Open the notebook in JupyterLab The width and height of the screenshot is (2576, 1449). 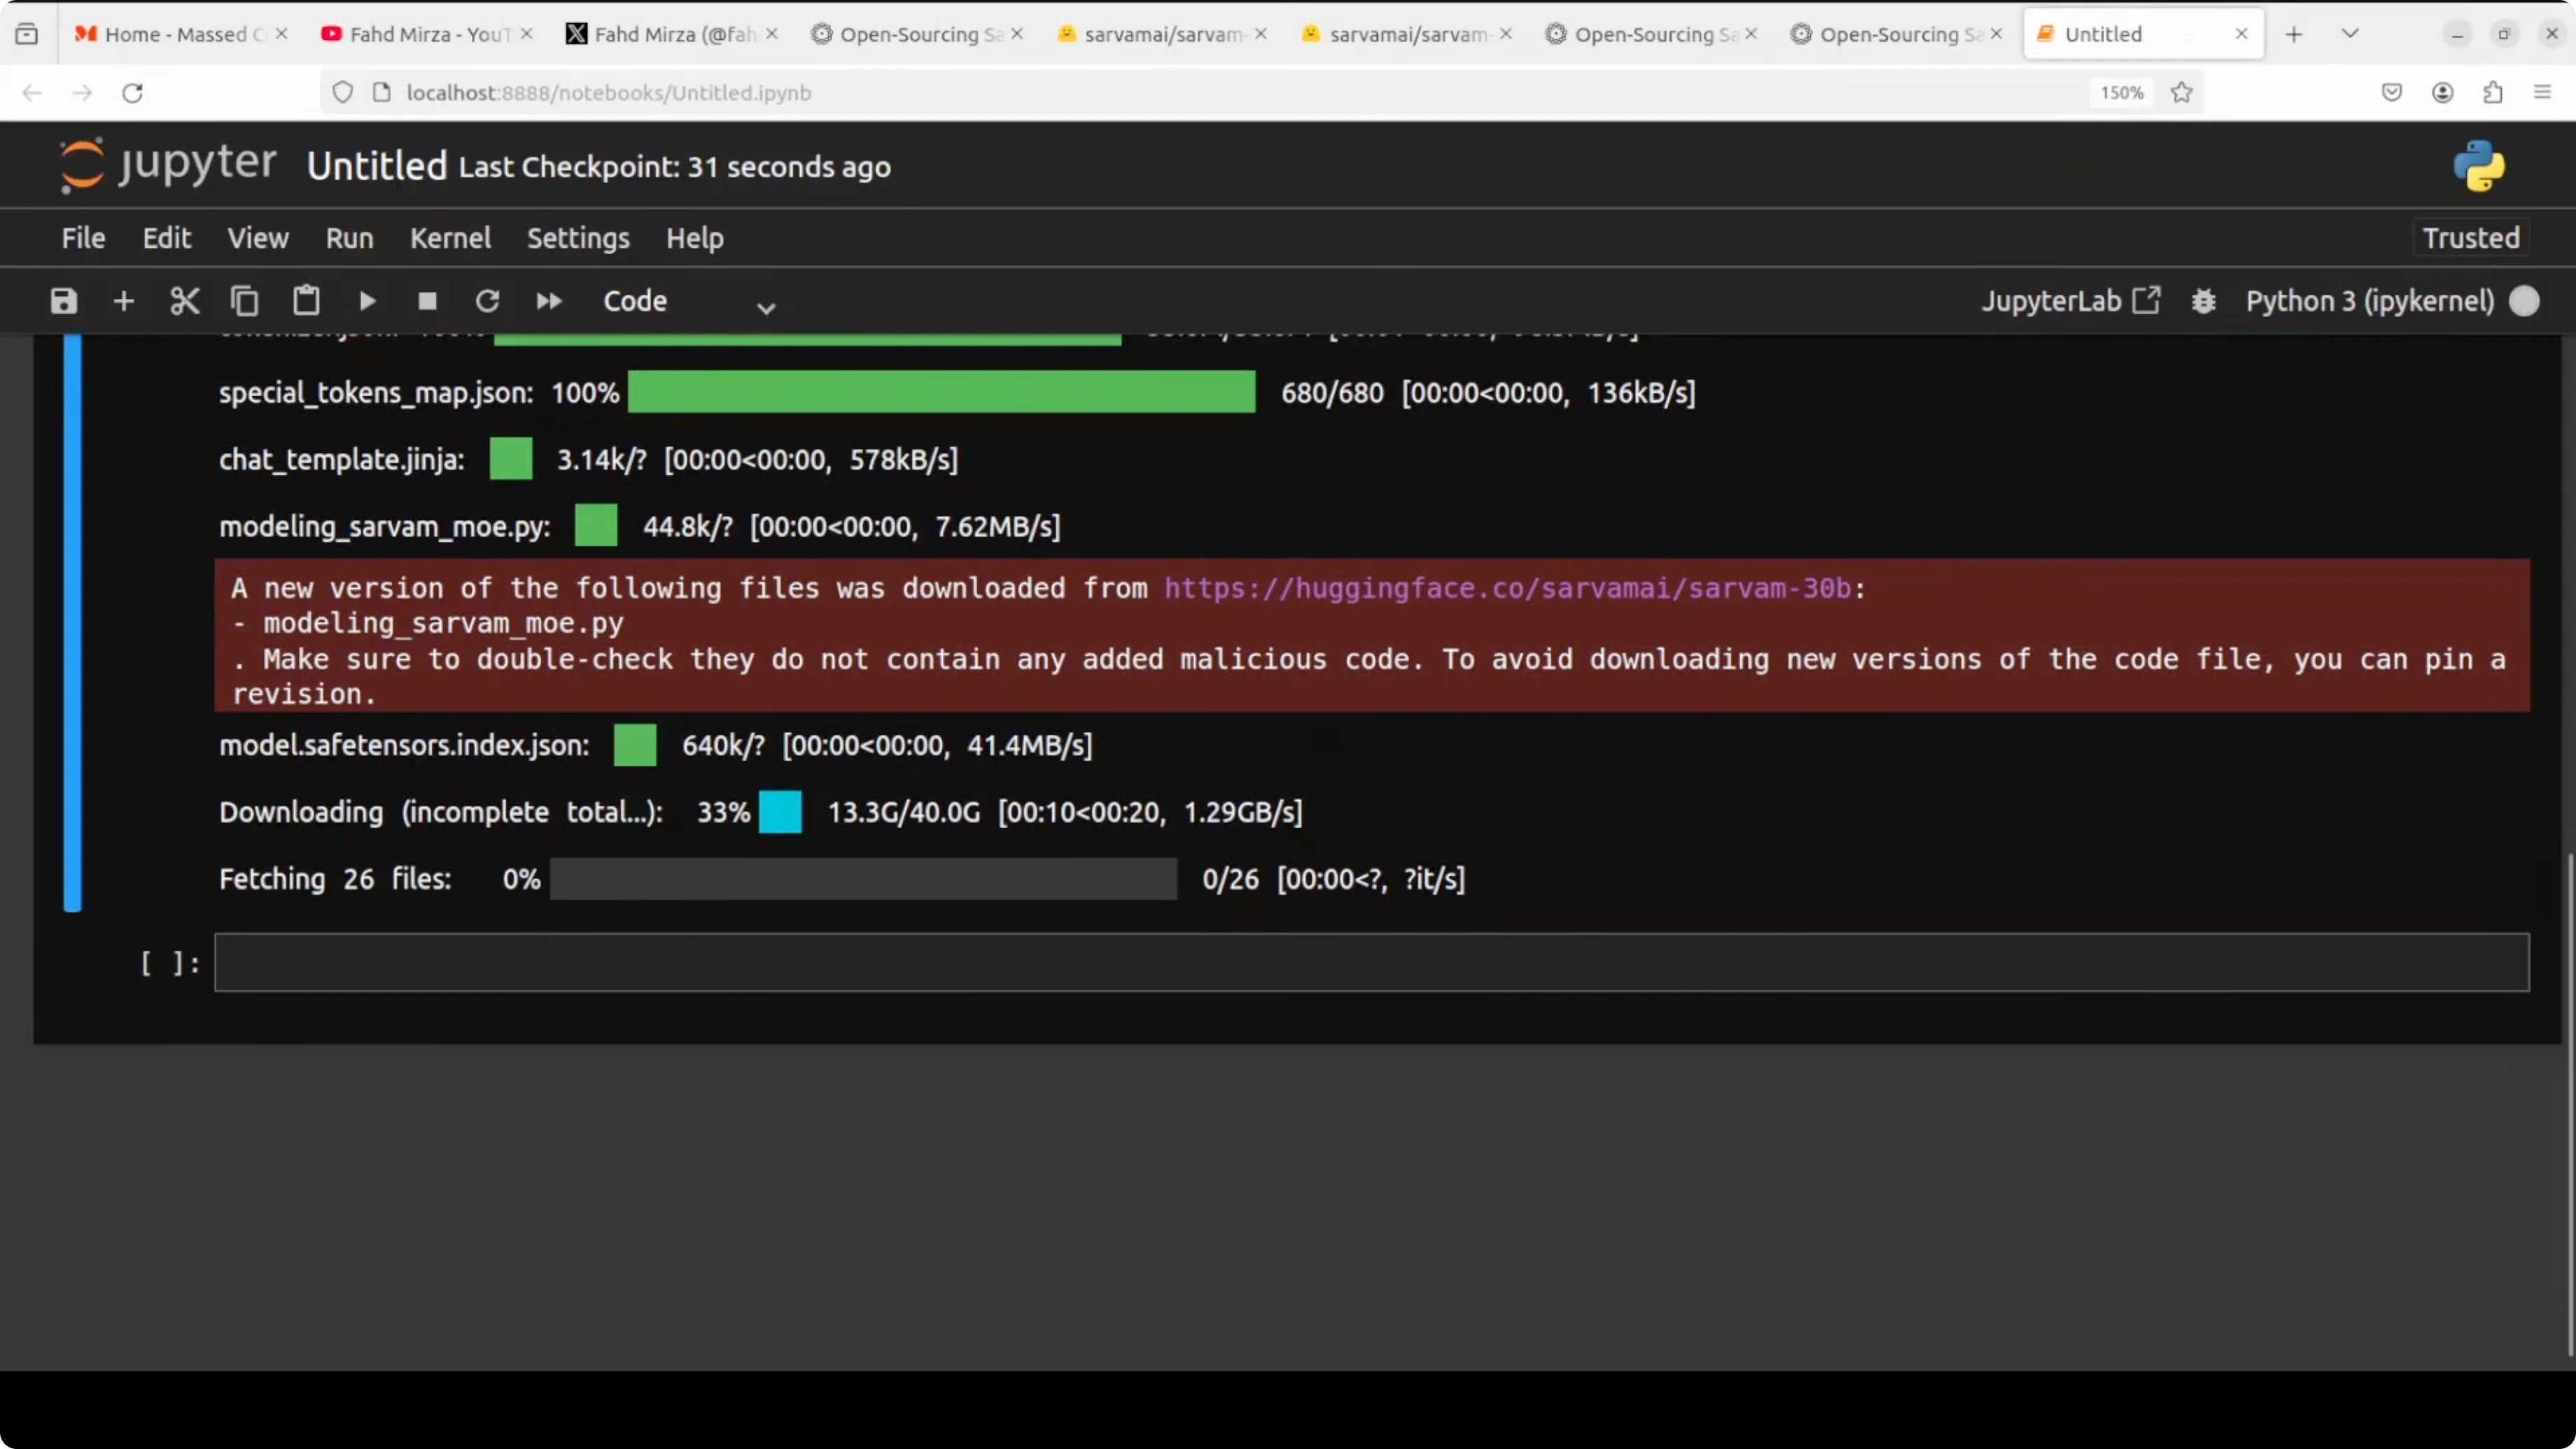tap(2070, 301)
